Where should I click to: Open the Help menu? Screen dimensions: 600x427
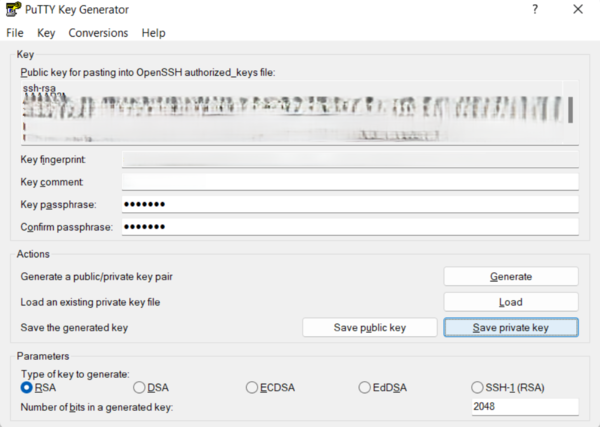click(x=153, y=33)
